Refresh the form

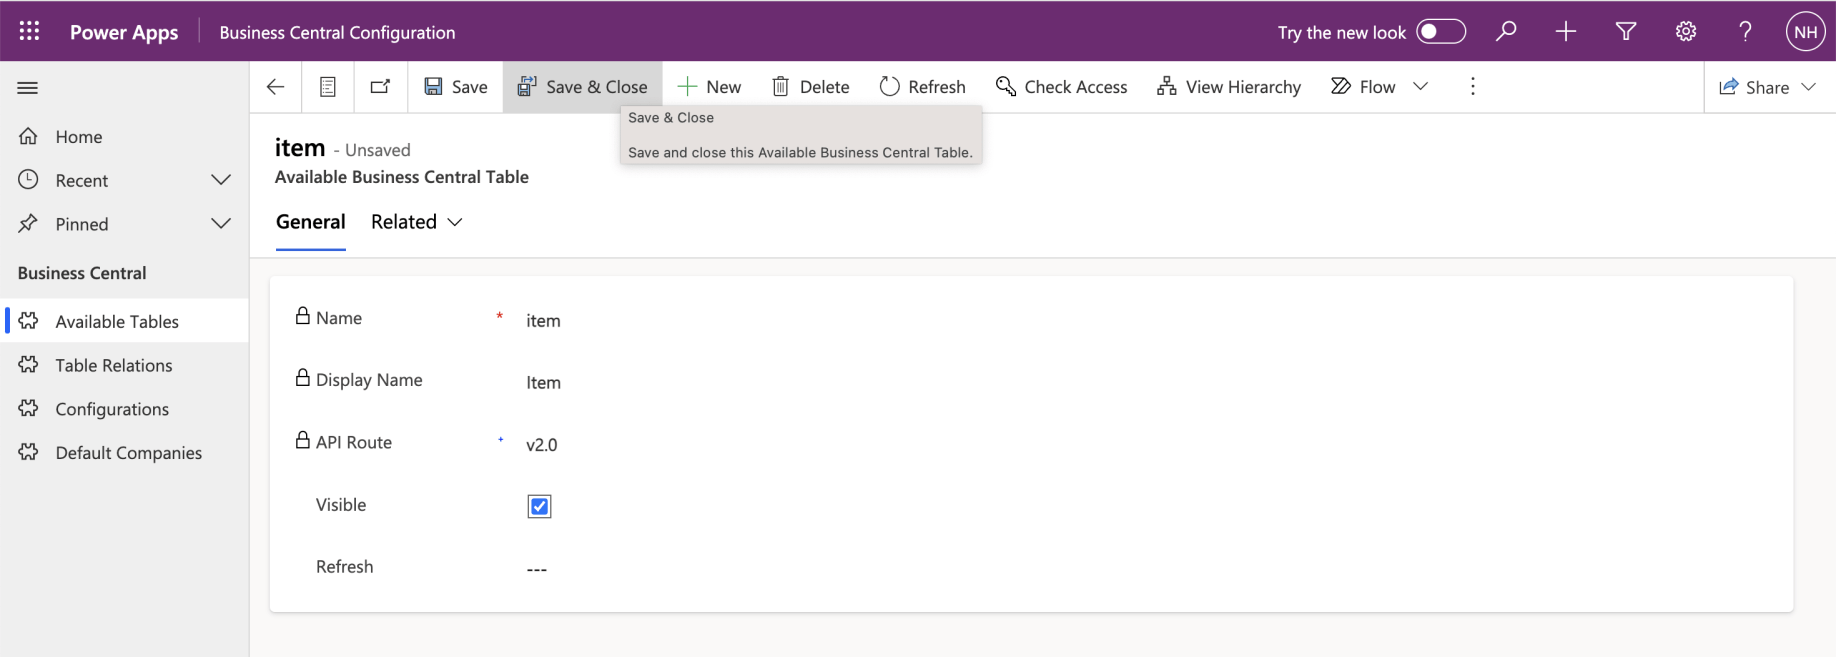922,86
